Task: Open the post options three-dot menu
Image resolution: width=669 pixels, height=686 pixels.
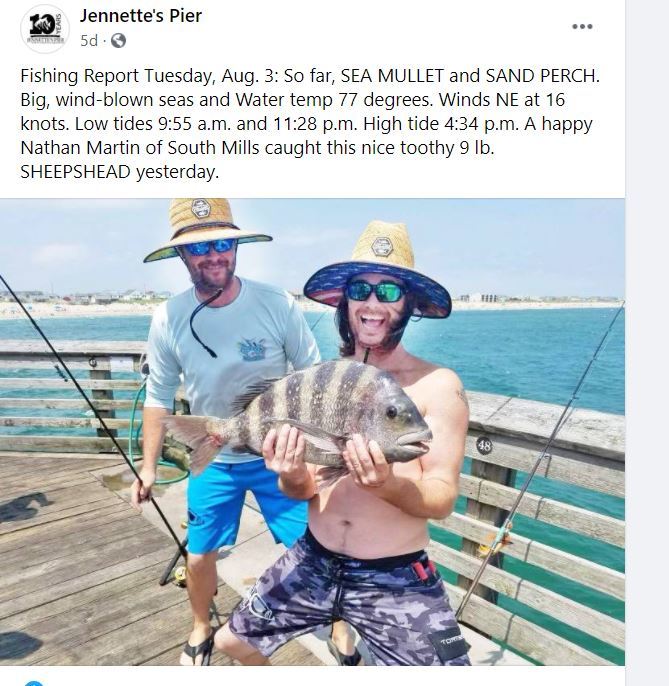Action: (x=582, y=27)
